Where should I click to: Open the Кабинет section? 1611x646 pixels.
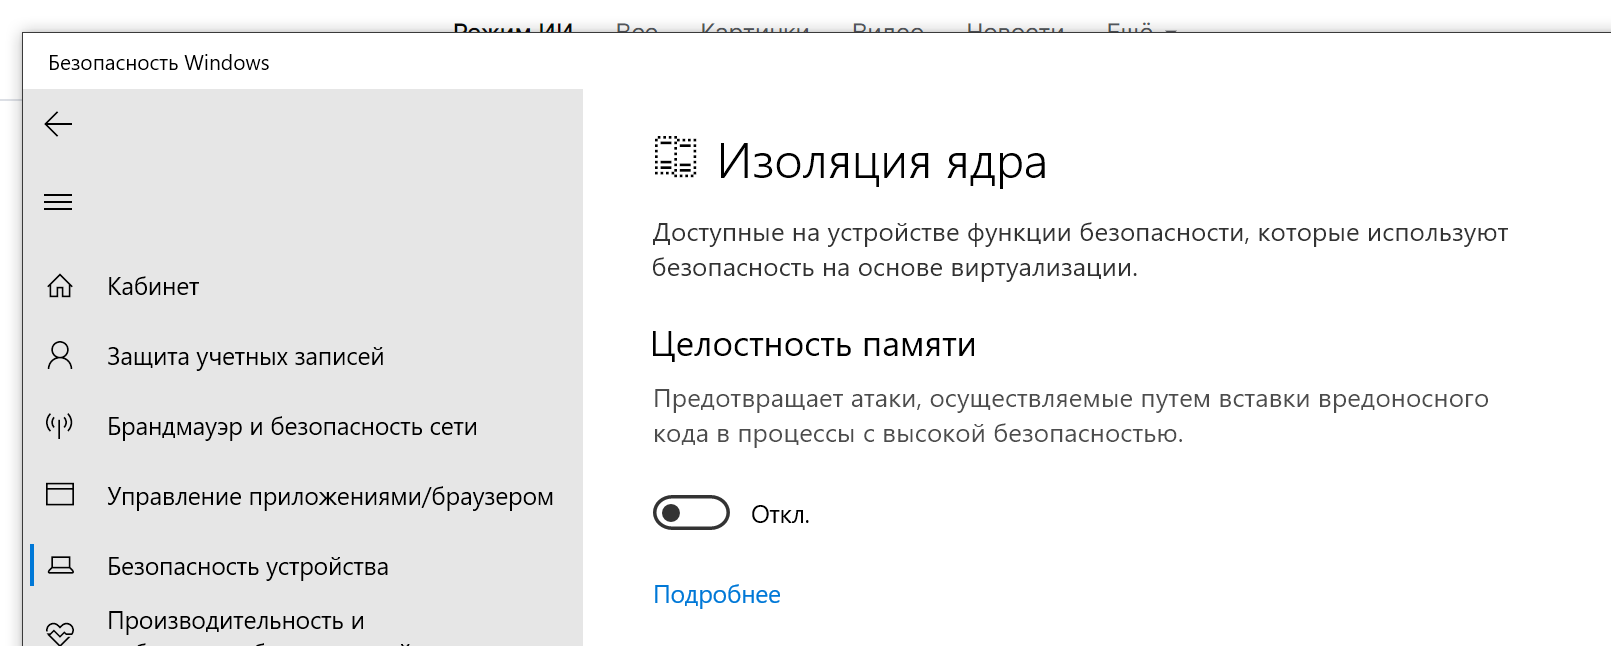(153, 287)
